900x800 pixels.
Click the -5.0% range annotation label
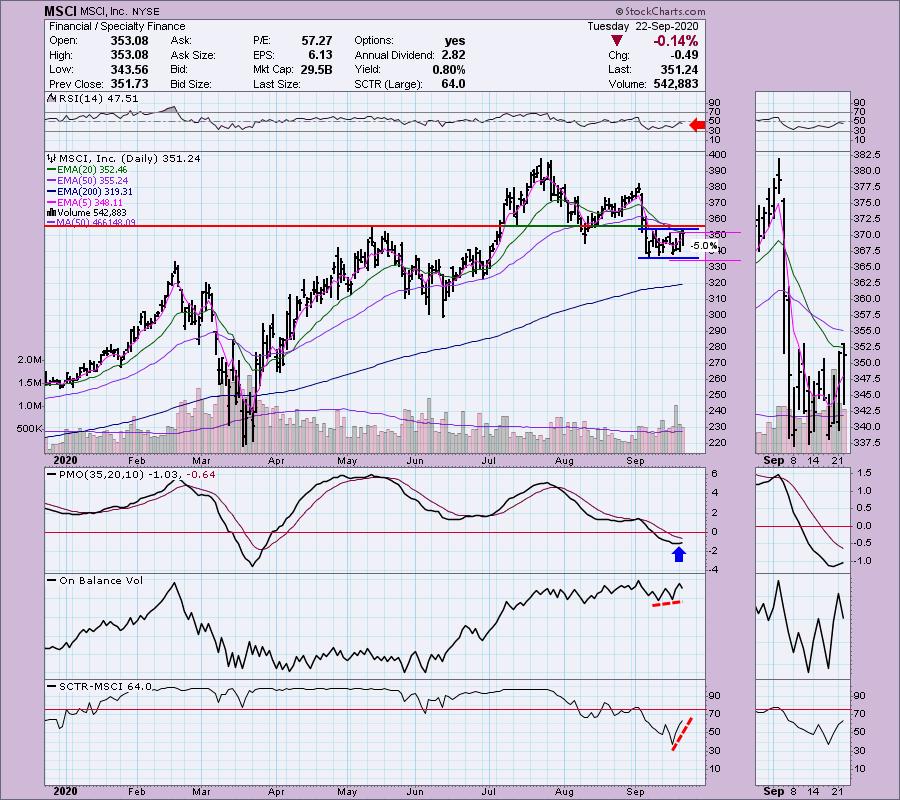coord(703,246)
